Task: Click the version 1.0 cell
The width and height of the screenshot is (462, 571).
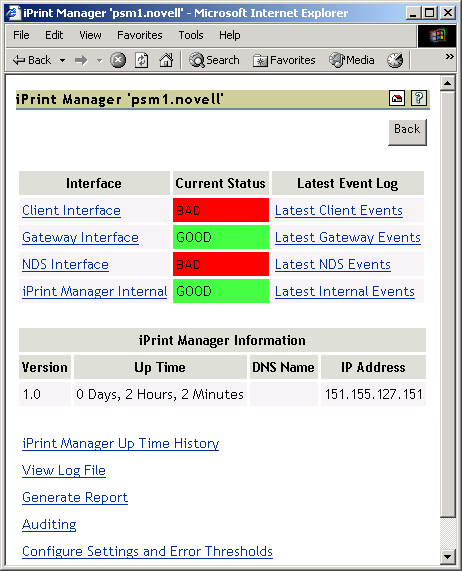Action: click(45, 394)
